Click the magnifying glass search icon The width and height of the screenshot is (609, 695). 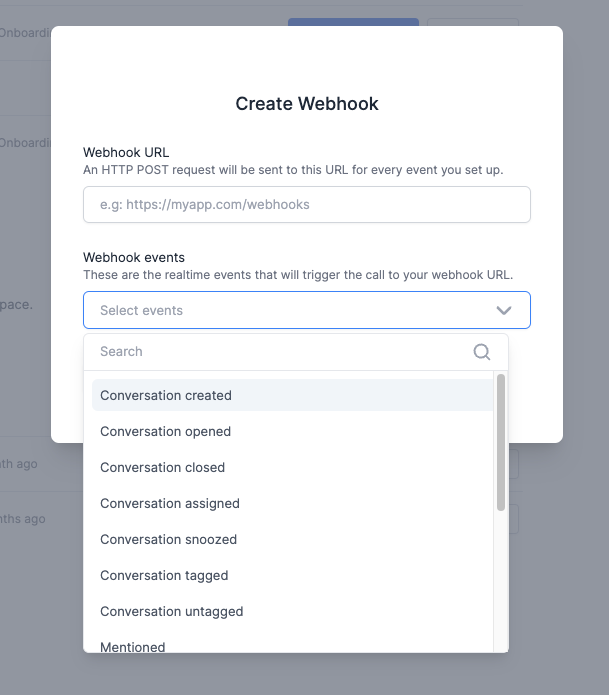(481, 352)
